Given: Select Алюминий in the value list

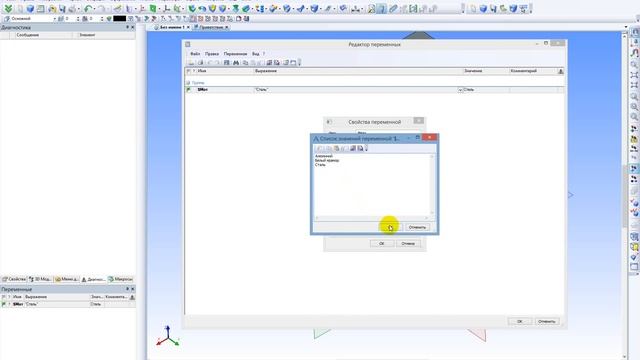Looking at the screenshot, I should [324, 156].
